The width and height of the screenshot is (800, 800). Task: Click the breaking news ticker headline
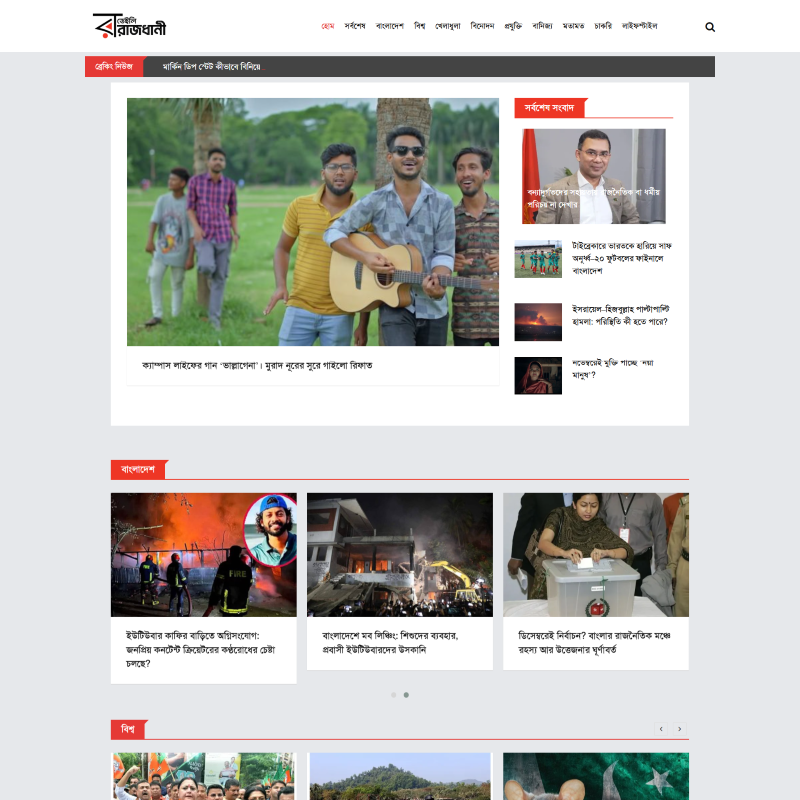[x=211, y=67]
